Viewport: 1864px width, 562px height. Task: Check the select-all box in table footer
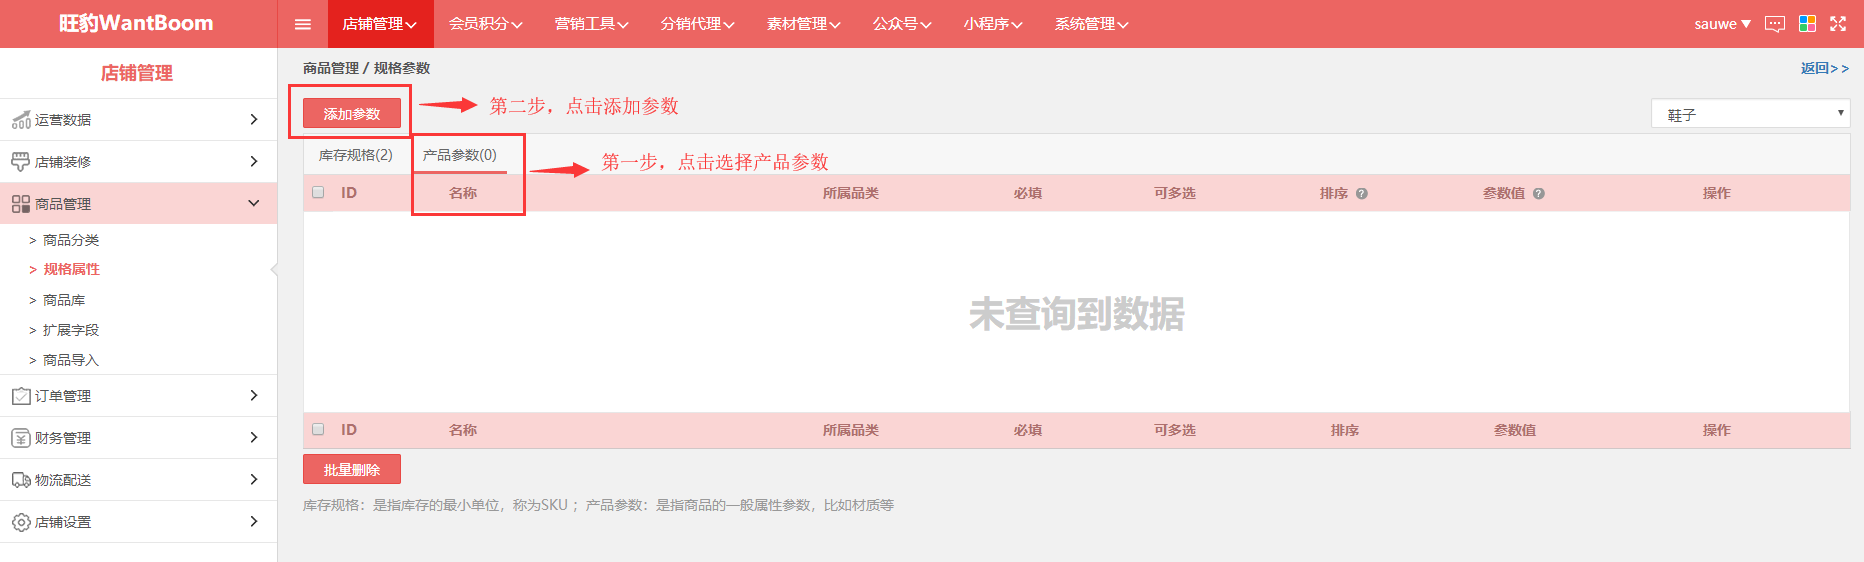point(318,429)
